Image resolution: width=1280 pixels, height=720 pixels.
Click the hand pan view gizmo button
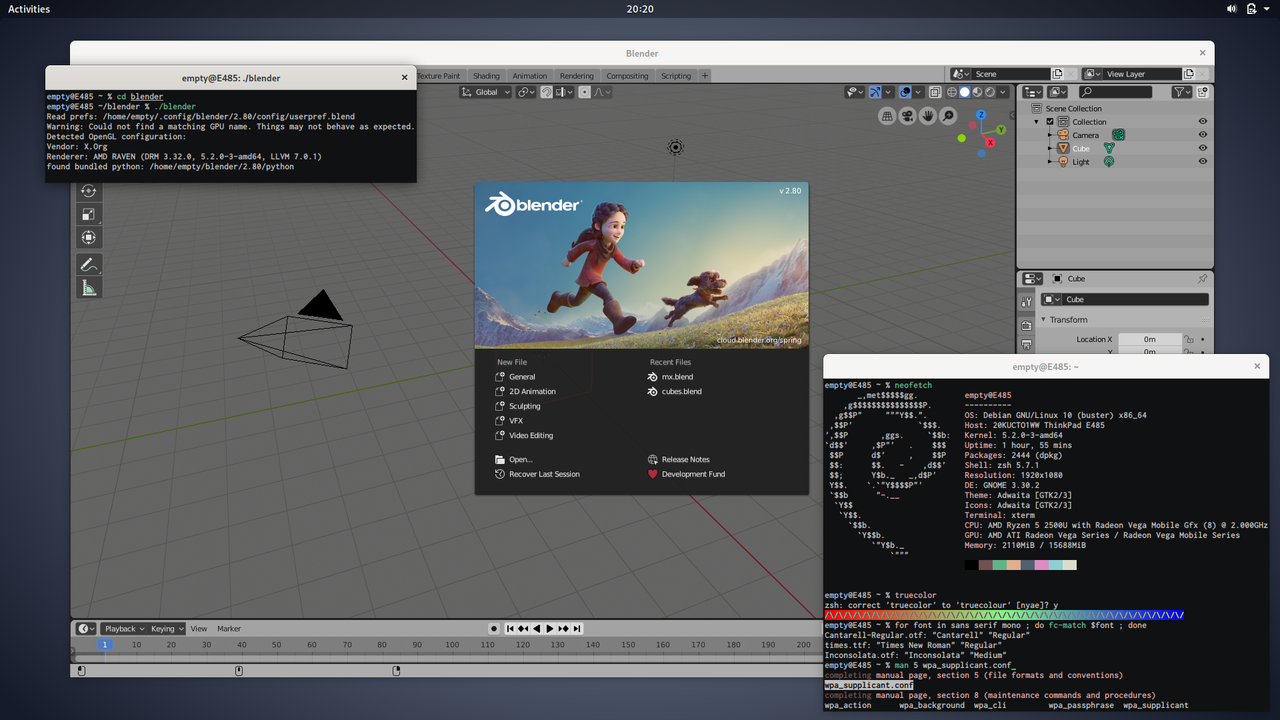click(928, 116)
